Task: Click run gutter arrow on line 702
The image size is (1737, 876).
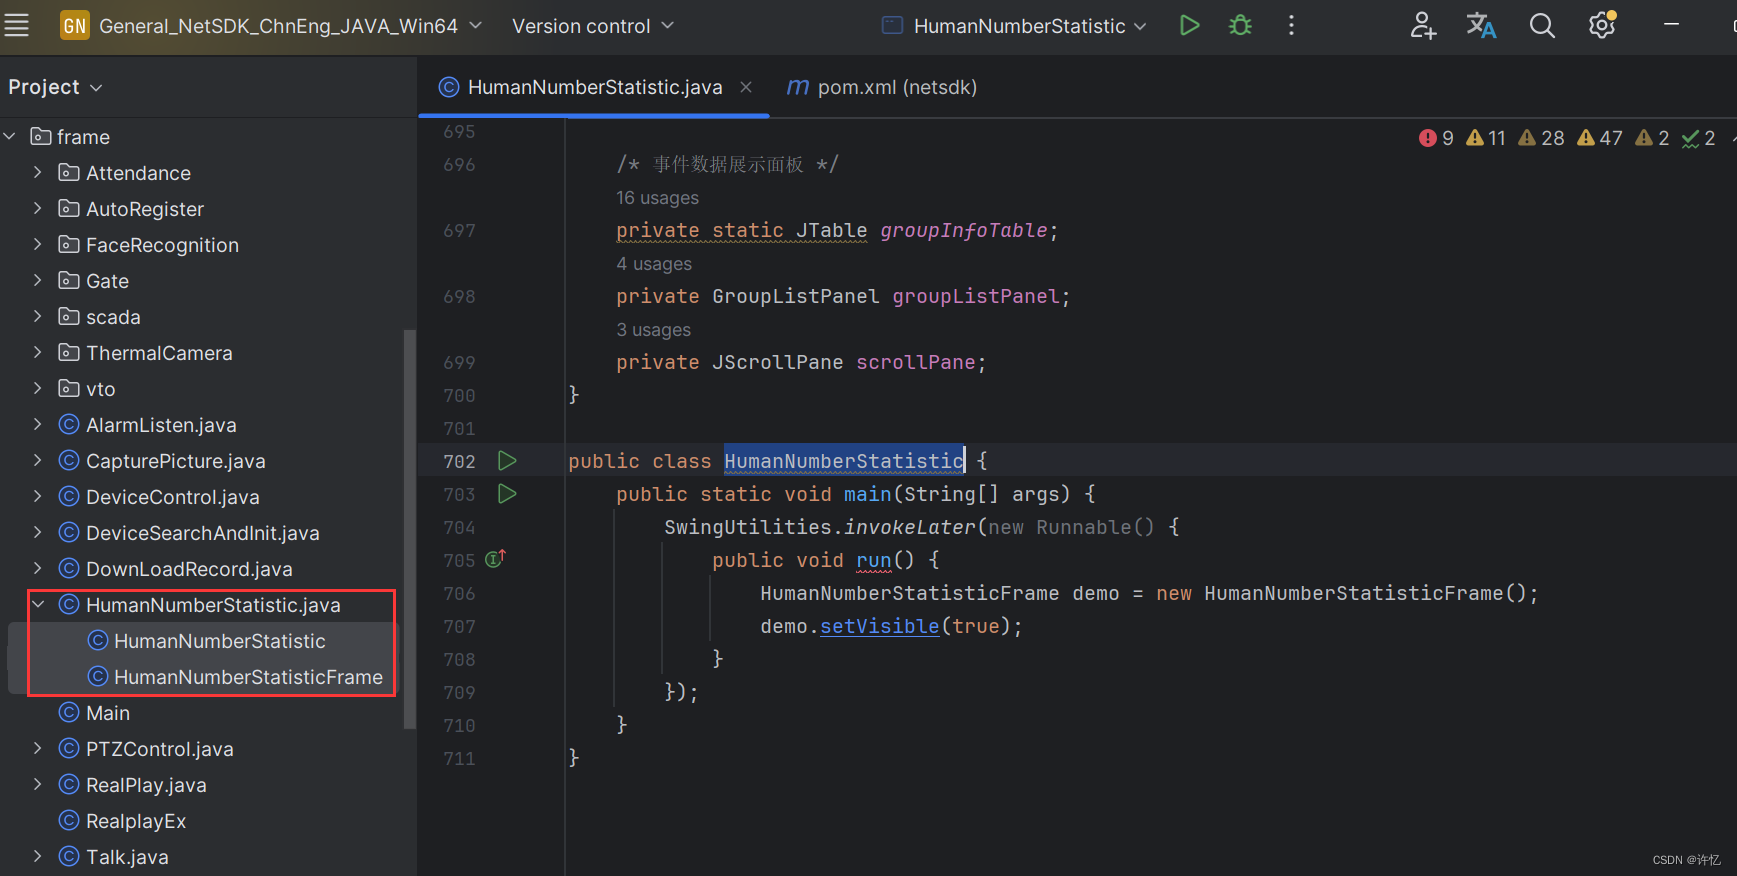Action: 507,460
